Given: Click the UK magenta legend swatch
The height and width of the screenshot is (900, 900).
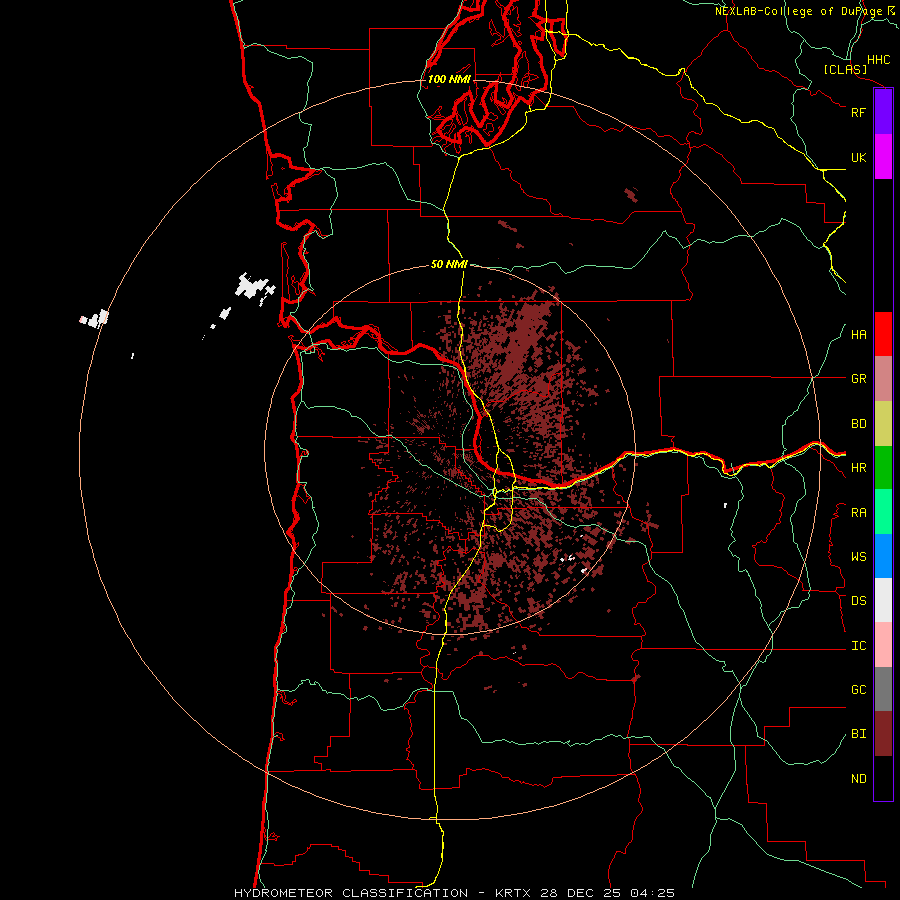Looking at the screenshot, I should point(883,157).
